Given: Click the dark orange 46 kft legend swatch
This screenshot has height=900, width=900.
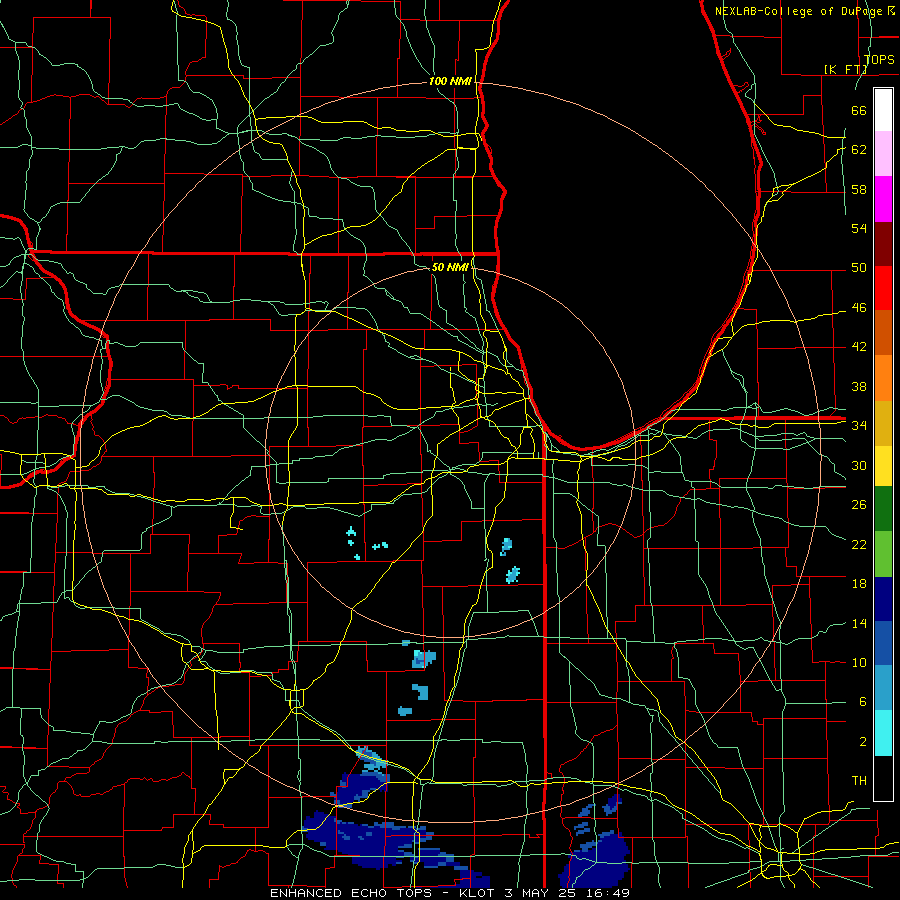Looking at the screenshot, I should coord(883,333).
